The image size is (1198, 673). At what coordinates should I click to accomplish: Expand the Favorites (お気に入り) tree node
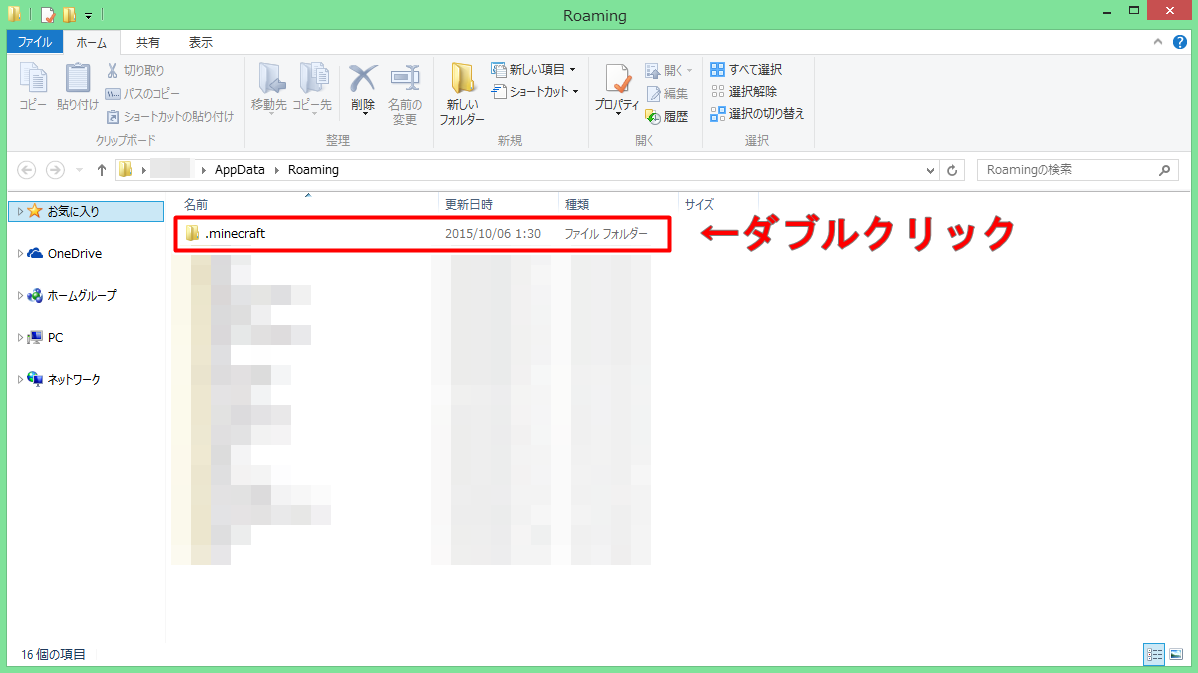tap(20, 212)
